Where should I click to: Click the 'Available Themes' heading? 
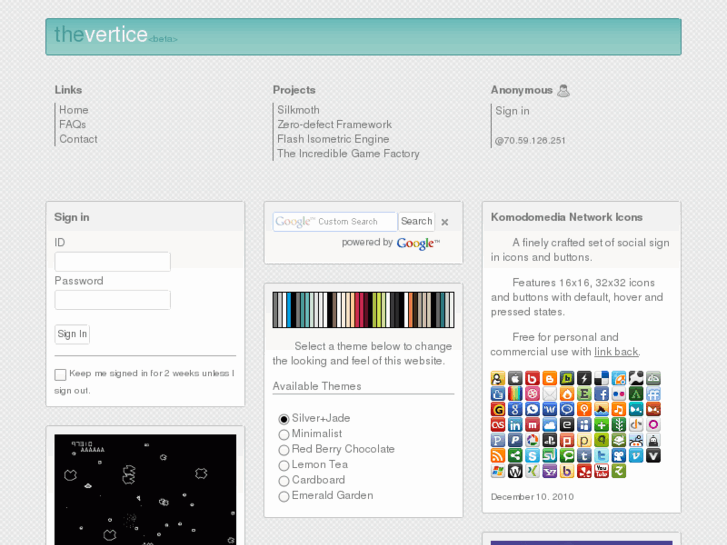317,386
